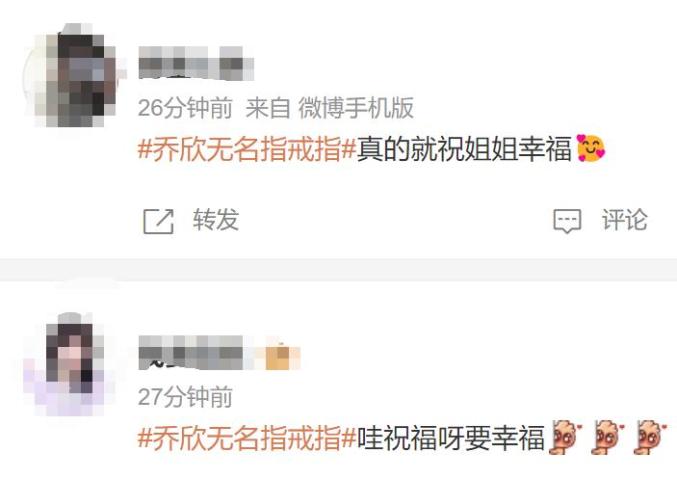
Task: Click the post text 真的就祝姐姐幸福
Action: [465, 148]
